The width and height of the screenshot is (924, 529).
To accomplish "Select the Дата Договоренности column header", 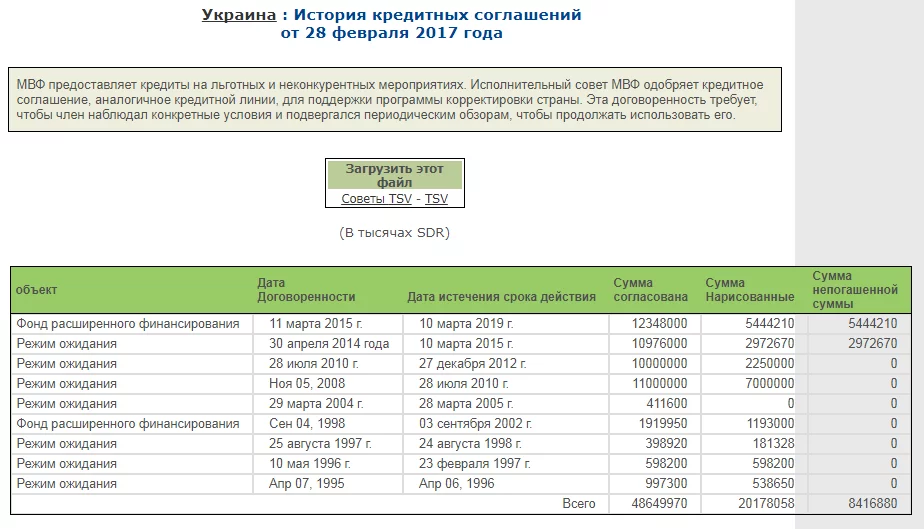I will (x=306, y=290).
